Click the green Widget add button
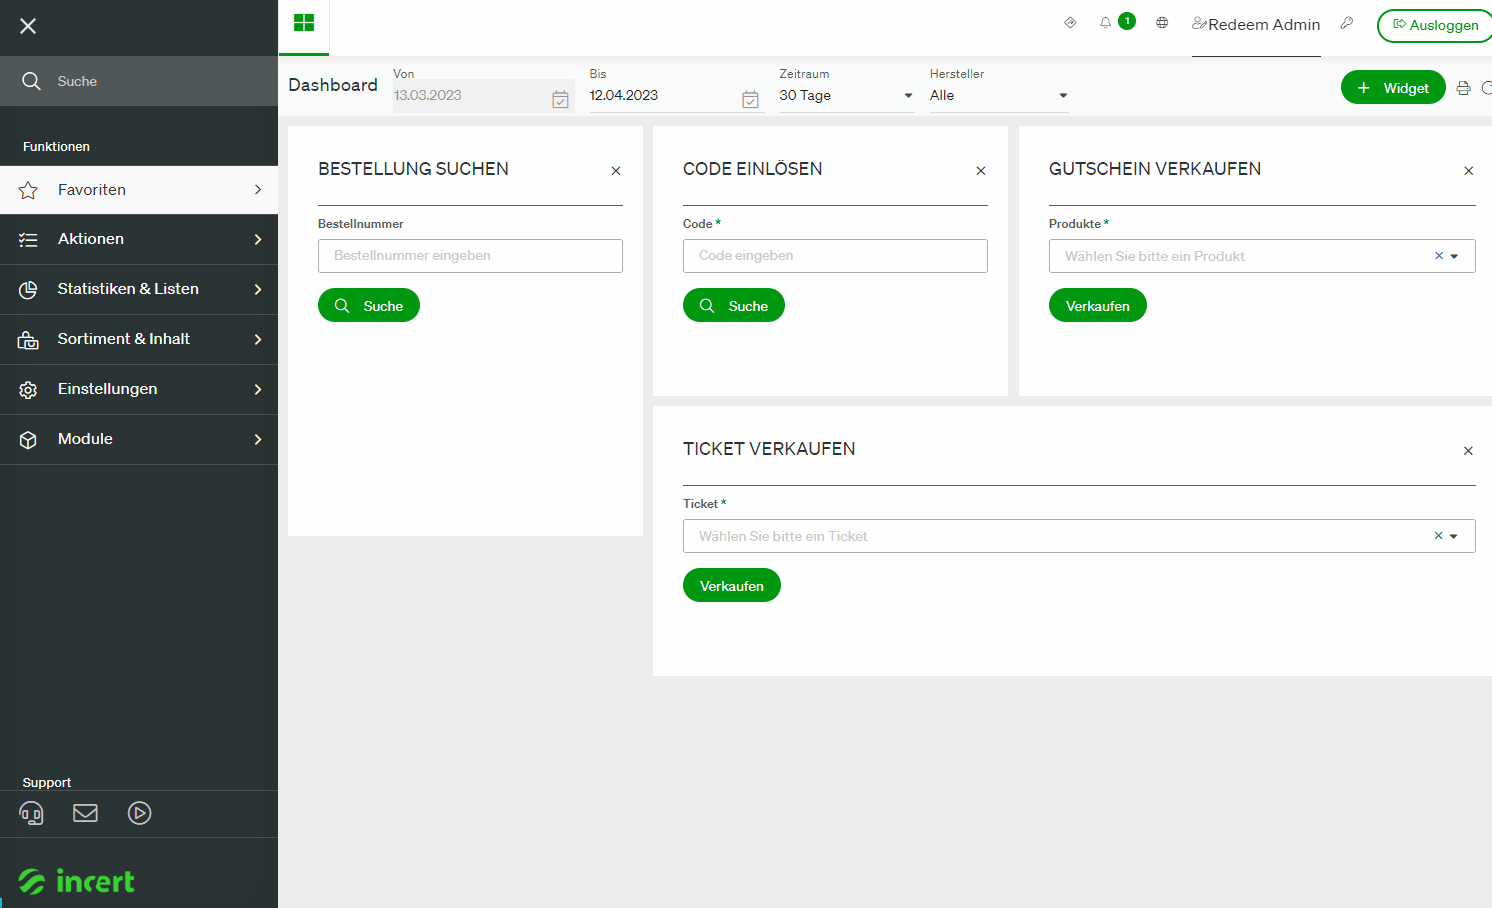This screenshot has width=1492, height=908. coord(1393,88)
